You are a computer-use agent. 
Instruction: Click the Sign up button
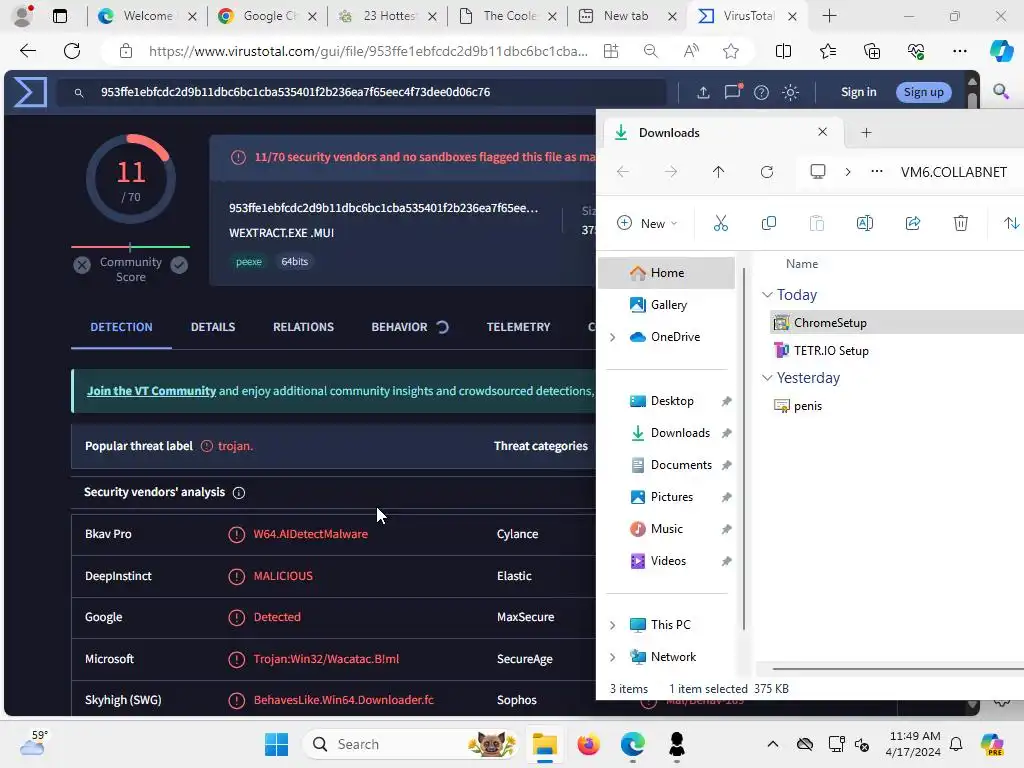point(923,92)
